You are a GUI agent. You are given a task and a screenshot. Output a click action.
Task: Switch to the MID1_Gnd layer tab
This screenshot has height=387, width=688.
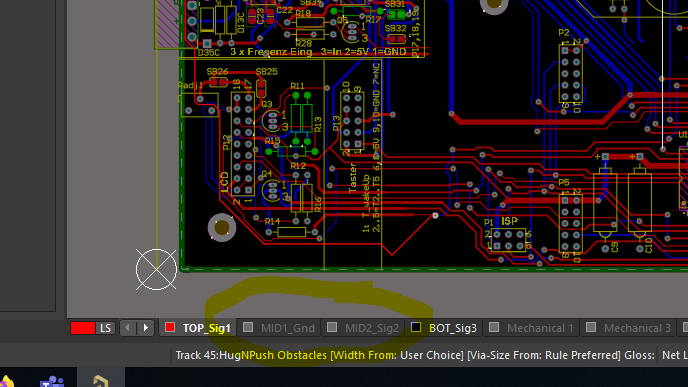tap(279, 328)
